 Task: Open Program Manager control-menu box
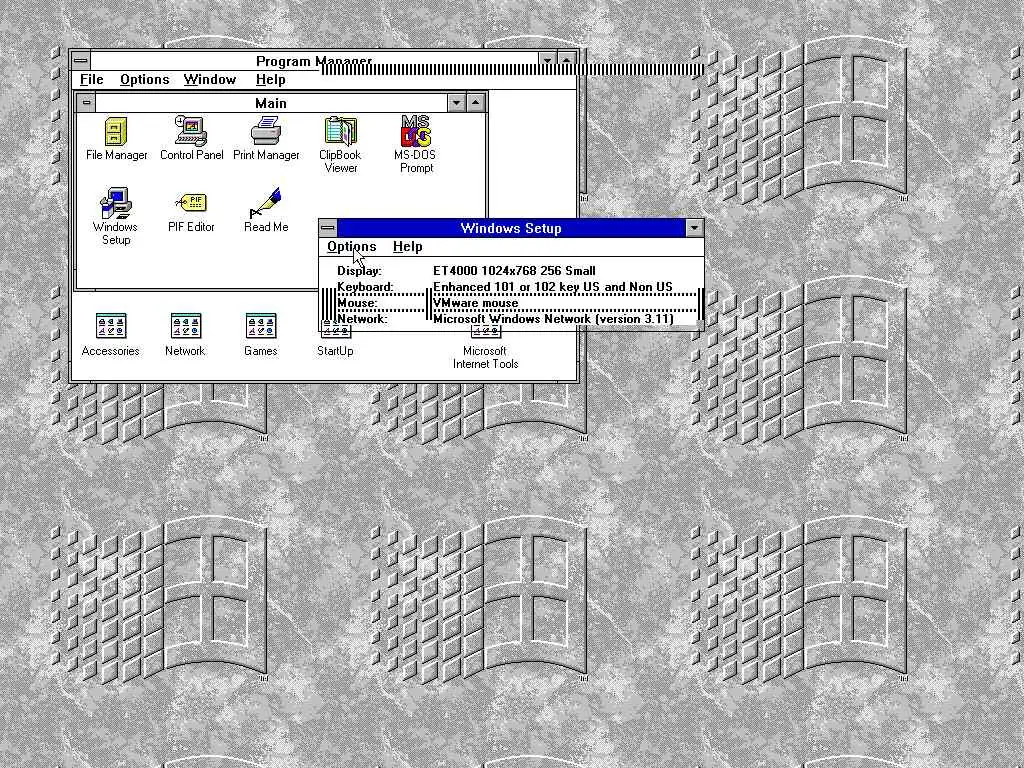[80, 61]
